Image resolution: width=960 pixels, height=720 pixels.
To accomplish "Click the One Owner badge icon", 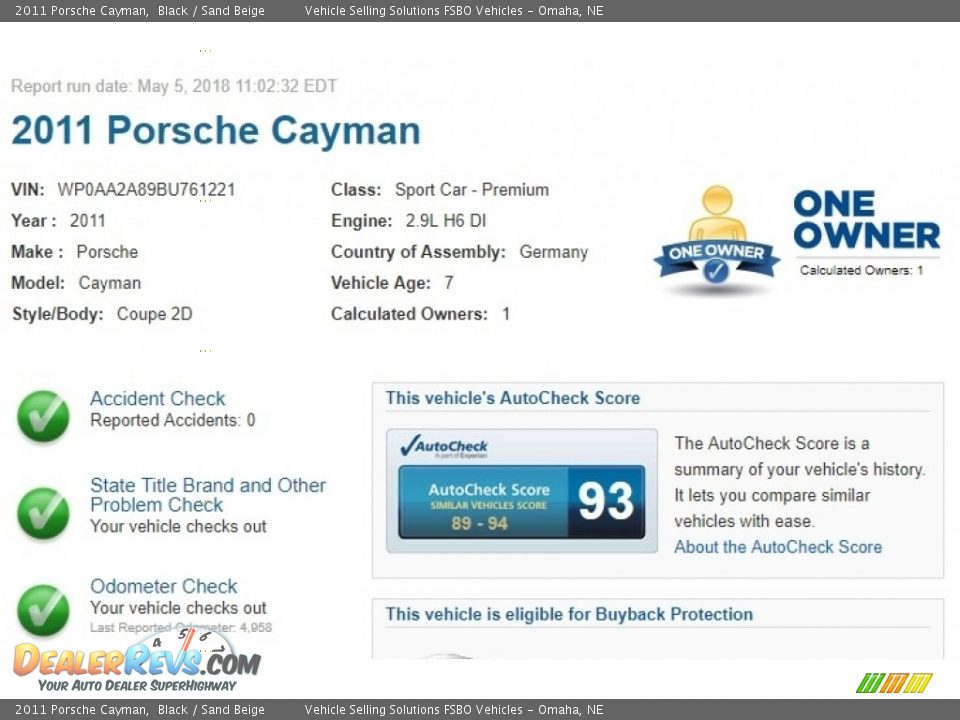I will (716, 240).
